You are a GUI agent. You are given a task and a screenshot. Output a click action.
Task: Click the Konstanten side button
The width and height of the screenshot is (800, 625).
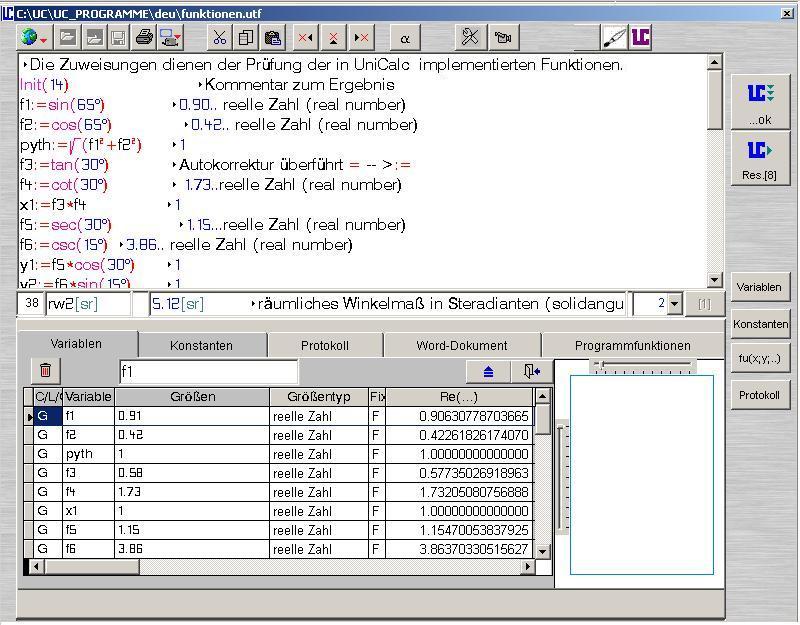coord(760,324)
